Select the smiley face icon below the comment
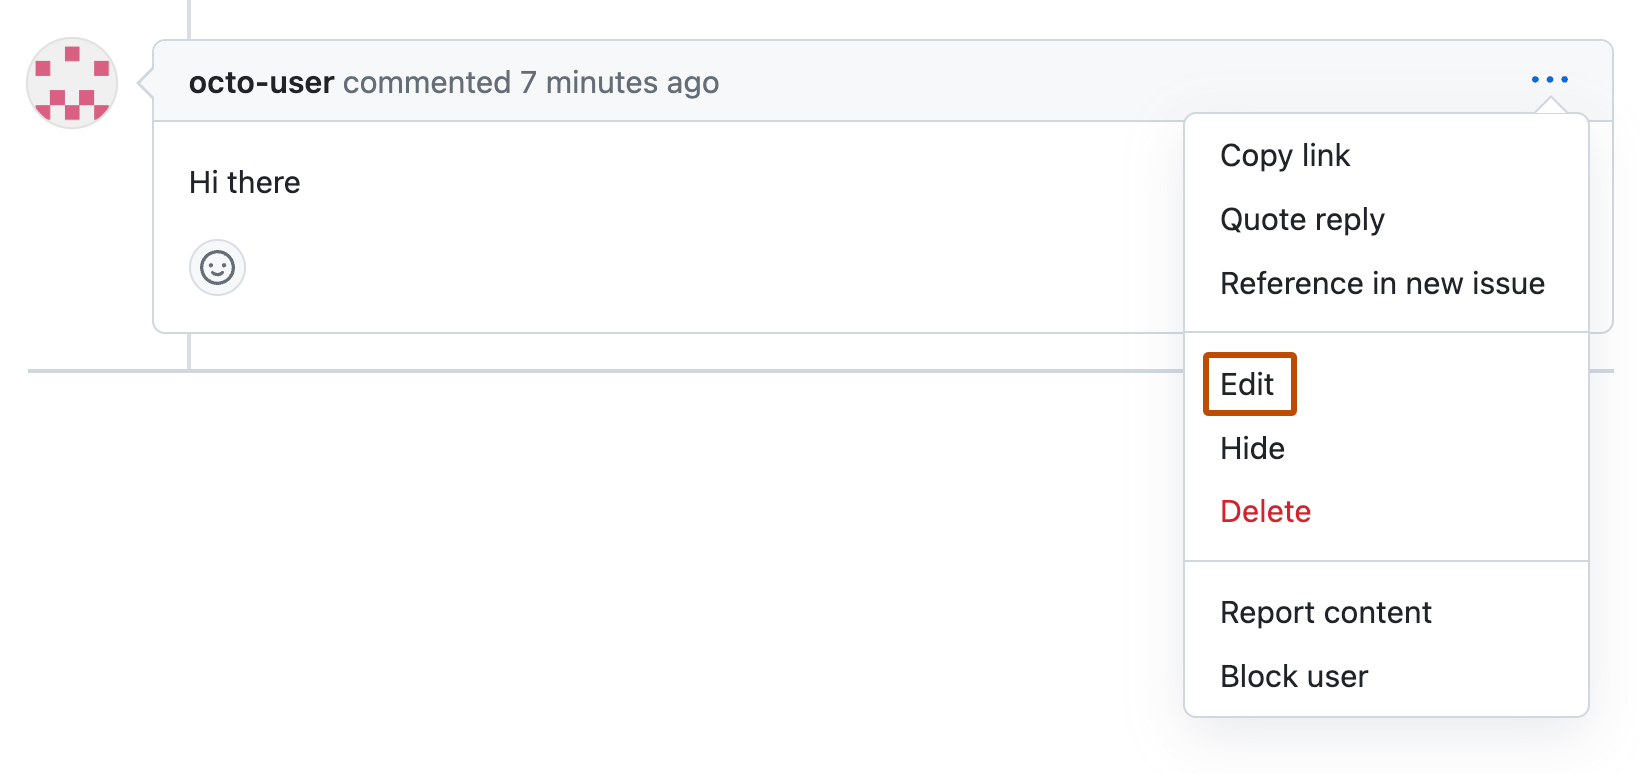 coord(217,267)
